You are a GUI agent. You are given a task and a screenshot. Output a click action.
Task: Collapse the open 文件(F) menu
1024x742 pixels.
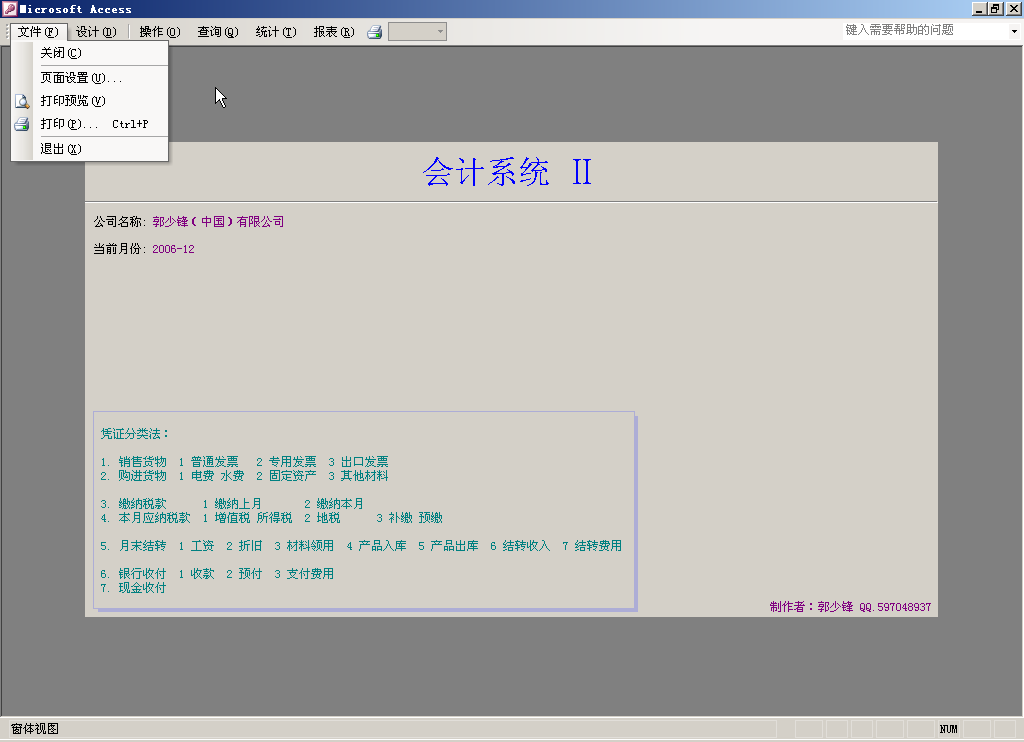click(x=38, y=32)
